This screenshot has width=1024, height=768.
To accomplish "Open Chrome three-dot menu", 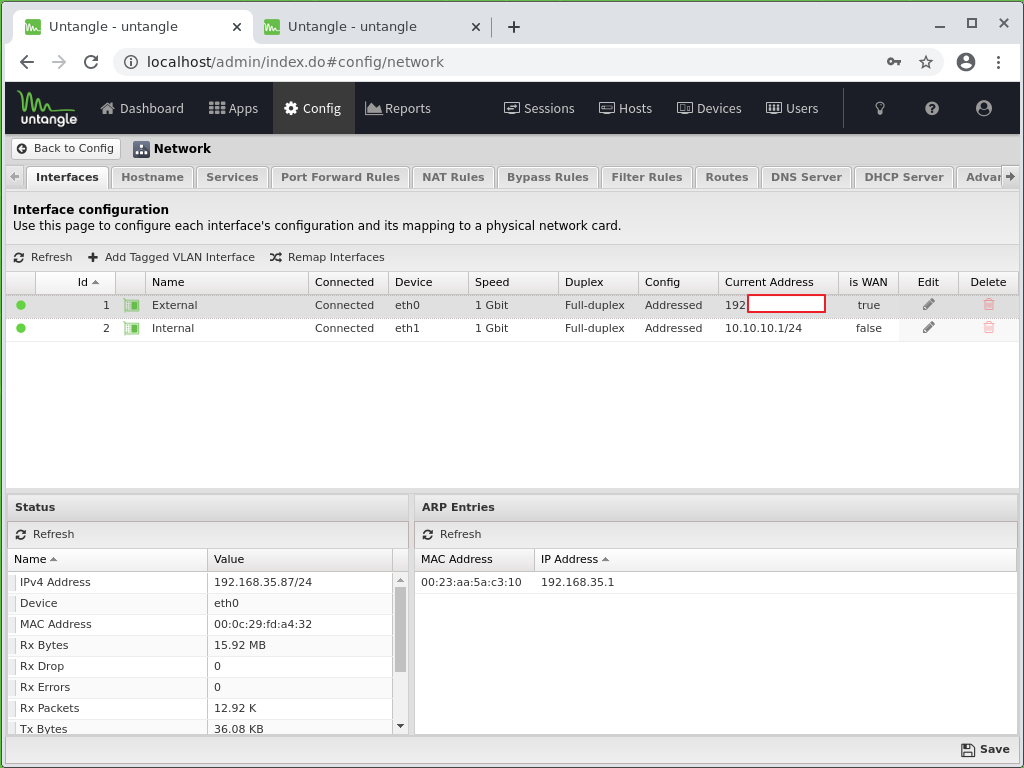I will [x=998, y=62].
